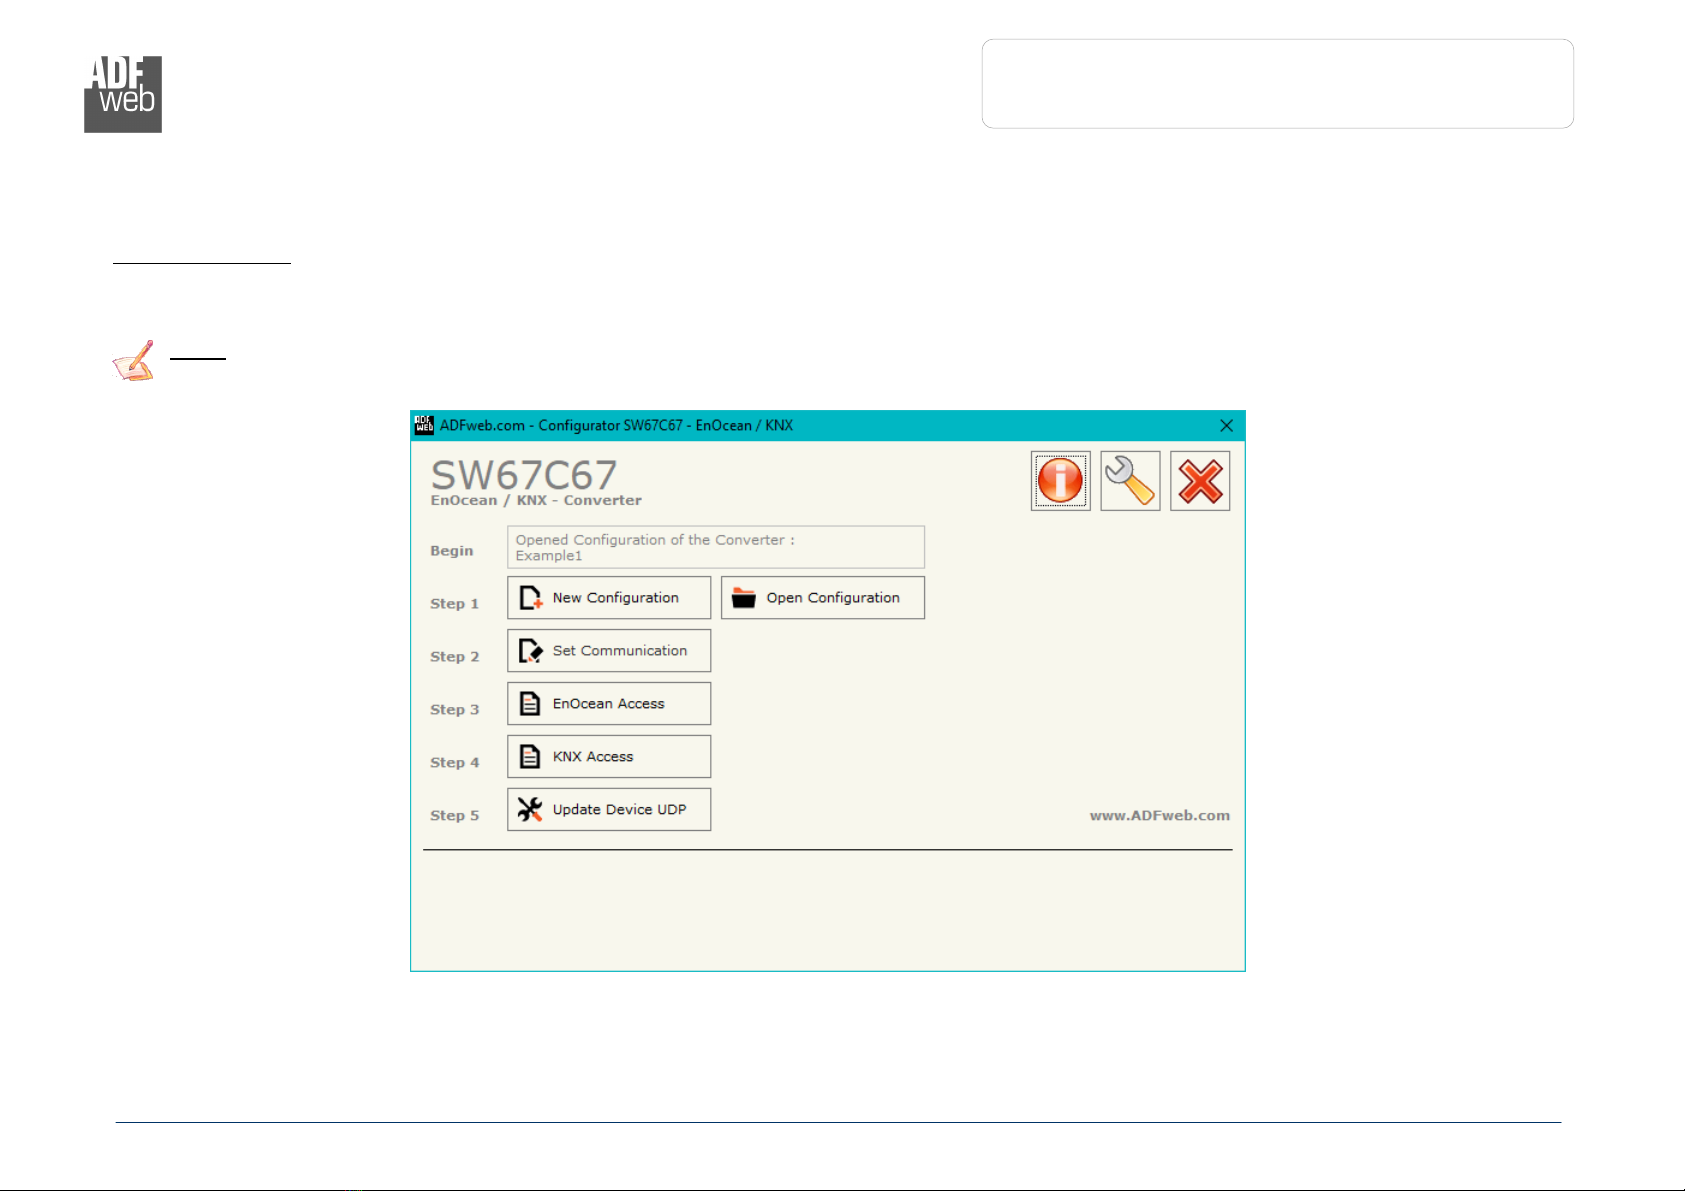1685x1191 pixels.
Task: Click the 'Step 3' label
Action: 455,709
